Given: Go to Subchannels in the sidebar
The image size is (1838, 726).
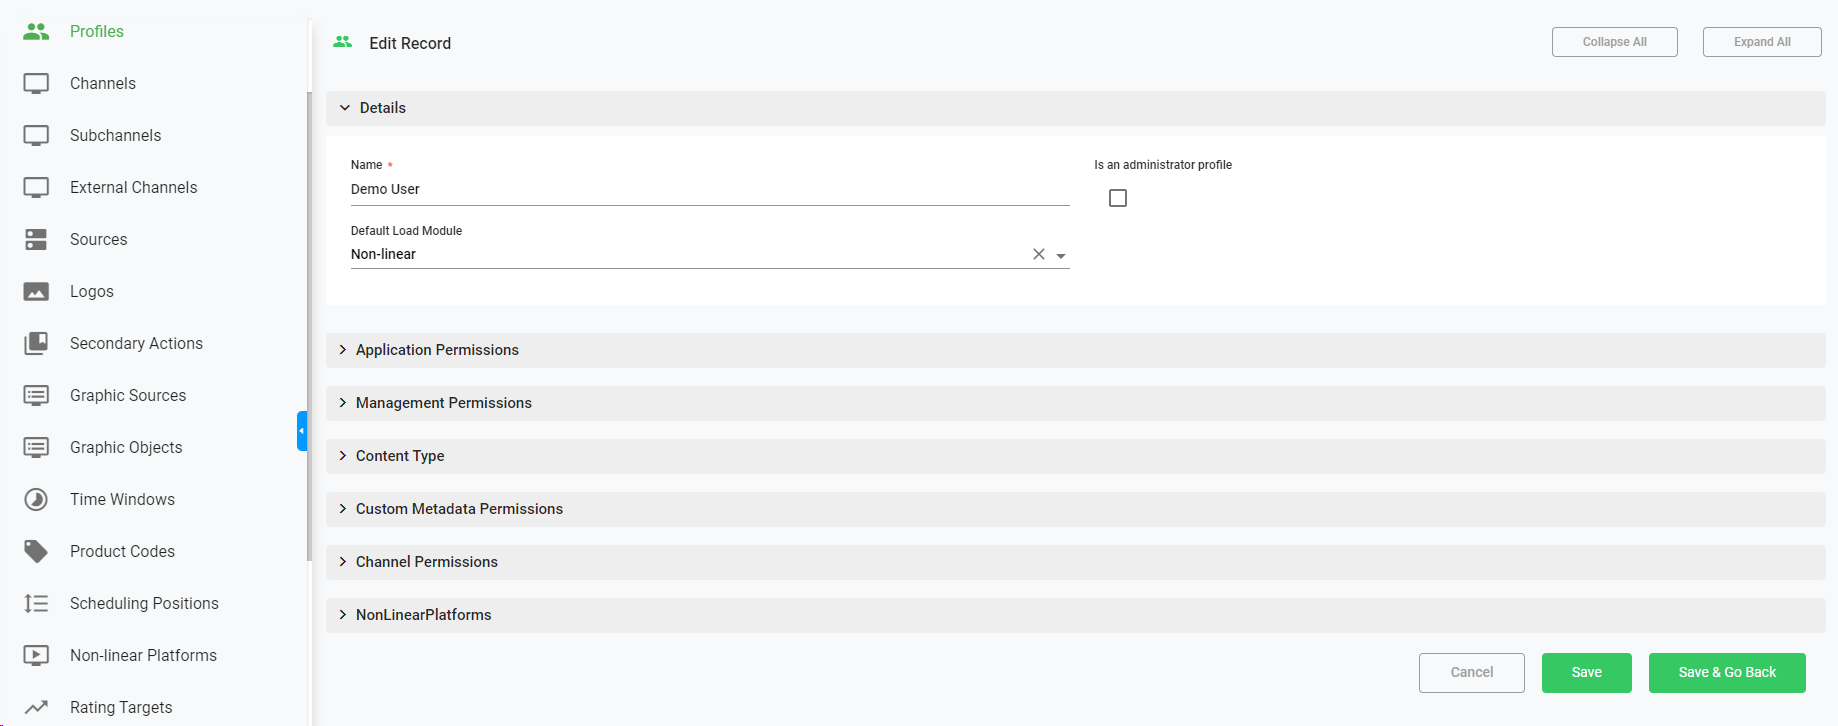Looking at the screenshot, I should pos(115,136).
